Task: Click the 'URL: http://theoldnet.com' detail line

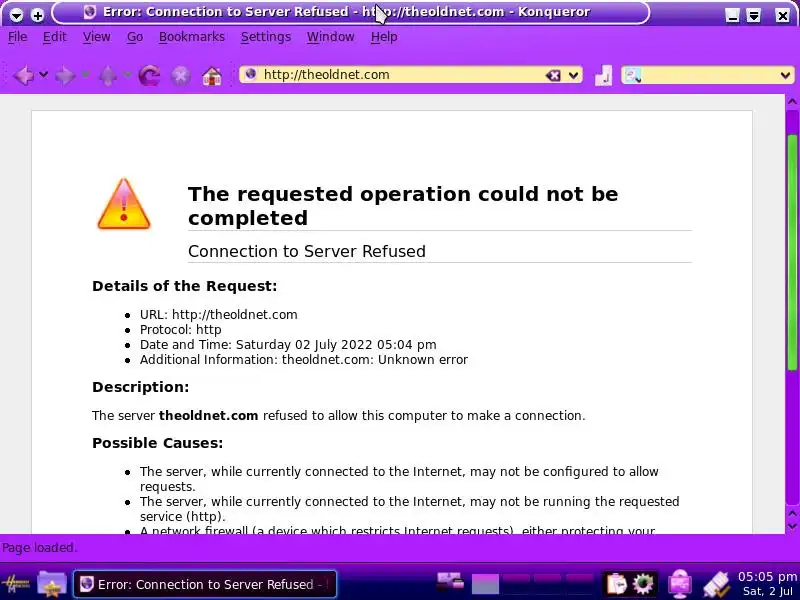Action: (218, 315)
